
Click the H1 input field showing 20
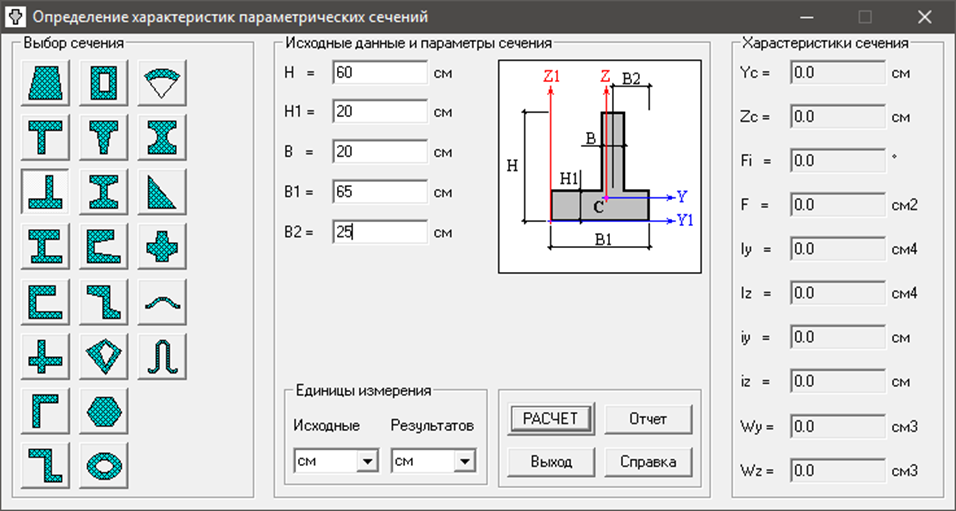coord(380,112)
